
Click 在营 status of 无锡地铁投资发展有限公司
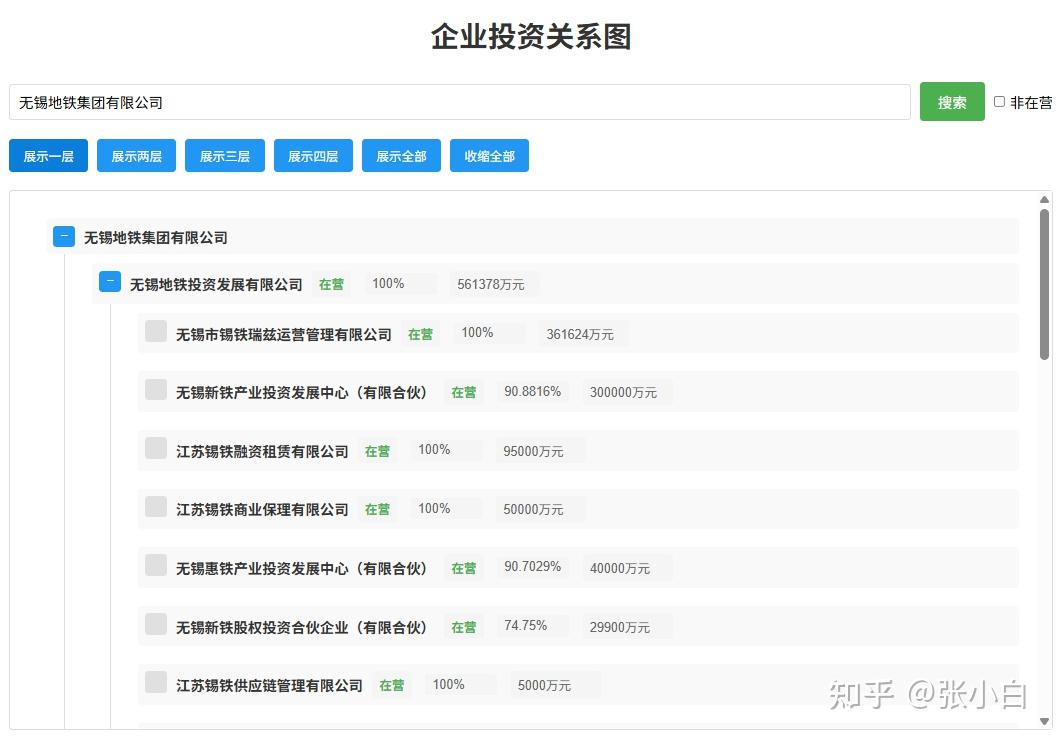coord(331,285)
